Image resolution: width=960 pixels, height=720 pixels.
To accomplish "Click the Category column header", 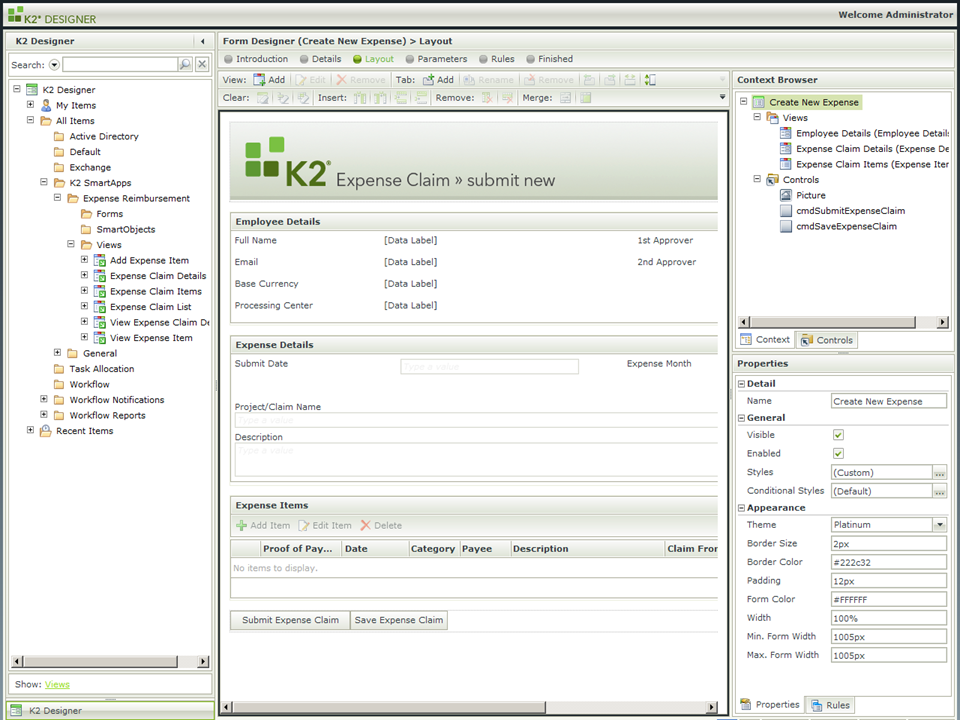I will pyautogui.click(x=433, y=549).
